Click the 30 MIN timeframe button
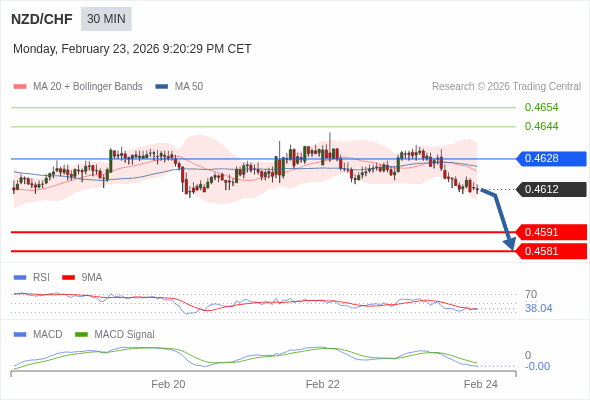The height and width of the screenshot is (400, 590). pos(106,19)
